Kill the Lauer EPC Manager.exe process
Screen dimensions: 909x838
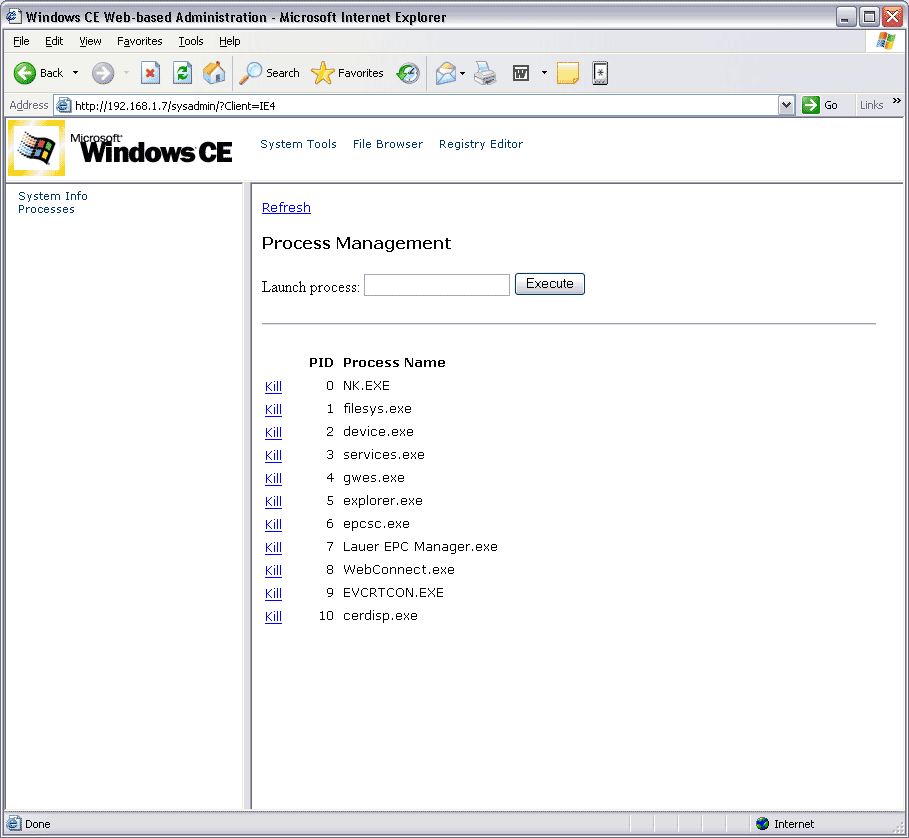[273, 548]
